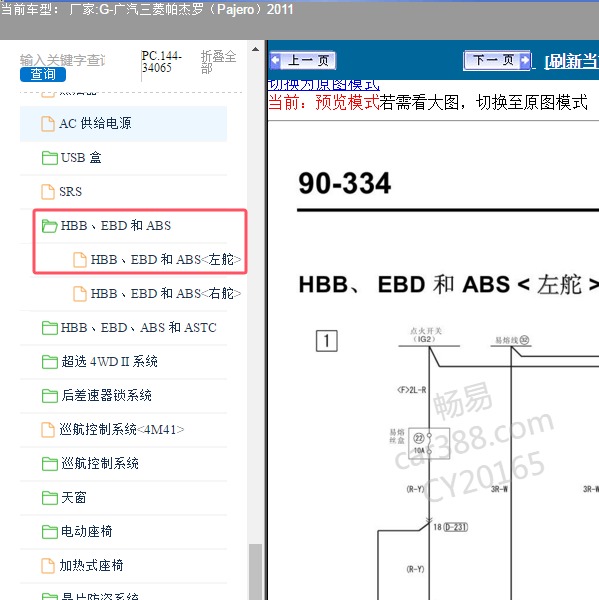Click the right arrow icon on 下一页
The width and height of the screenshot is (599, 600).
coord(525,60)
